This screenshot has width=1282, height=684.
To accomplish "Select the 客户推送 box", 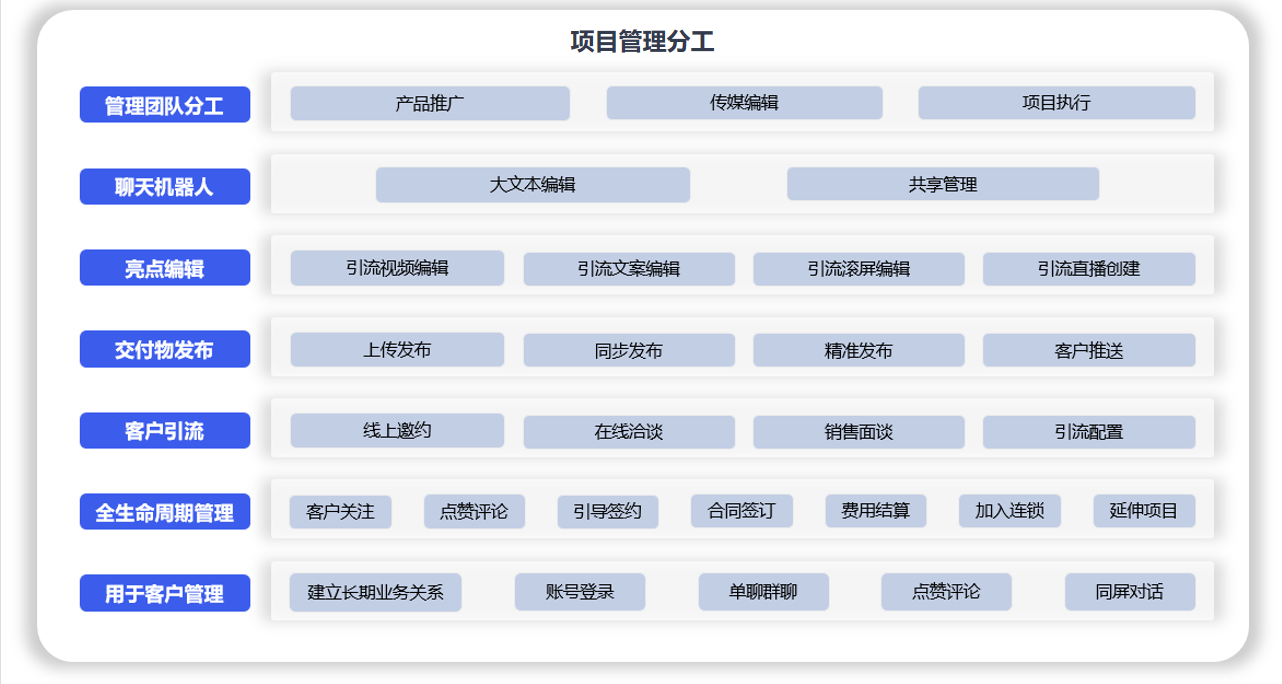I will [1088, 351].
